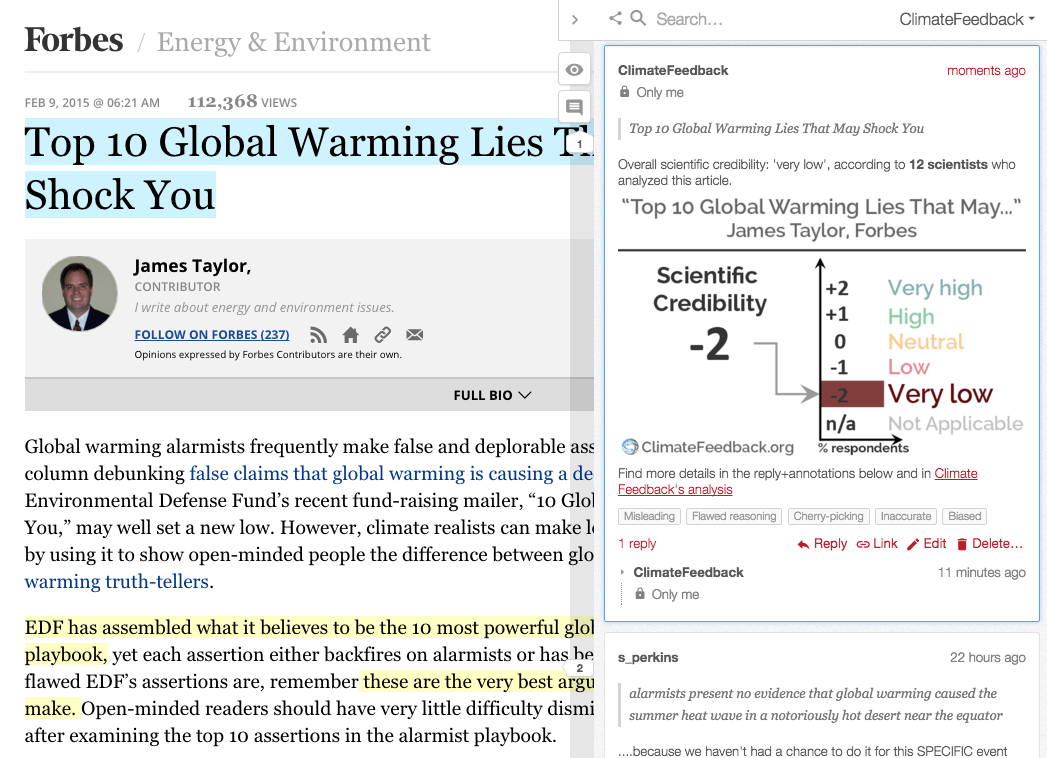
Task: Edit the ClimateFeedback annotation
Action: tap(926, 544)
